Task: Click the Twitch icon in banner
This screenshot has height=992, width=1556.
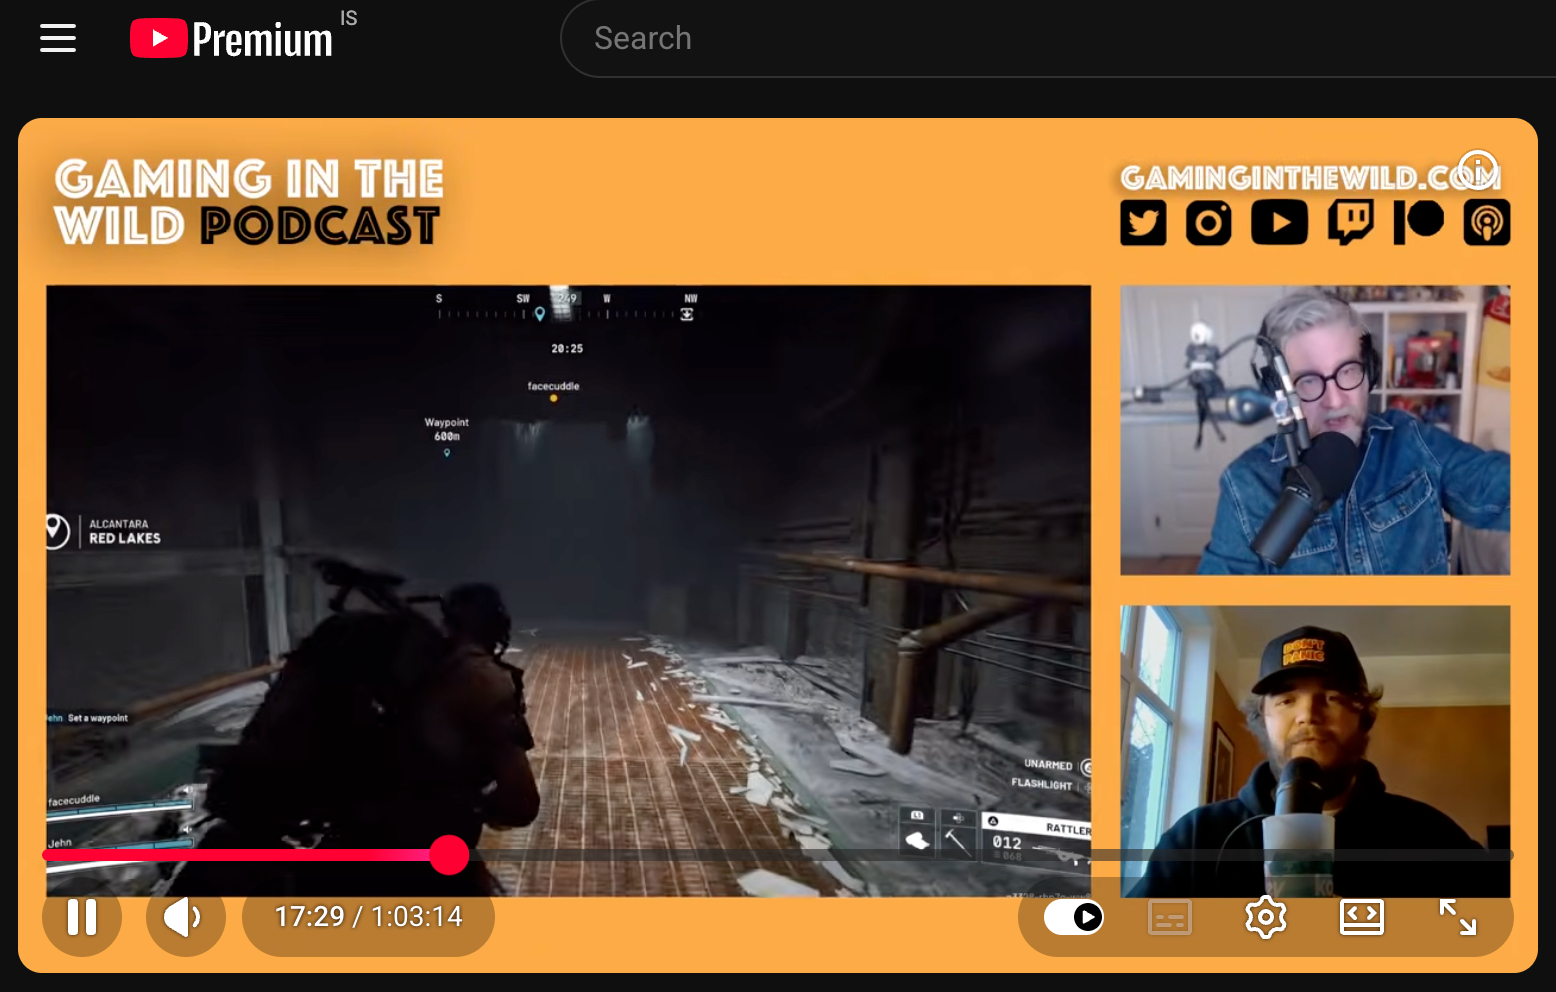Action: [1350, 223]
